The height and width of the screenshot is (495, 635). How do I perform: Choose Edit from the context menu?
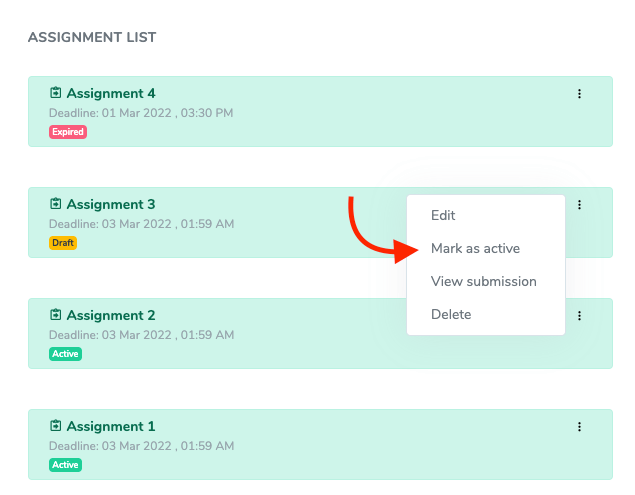(x=443, y=215)
